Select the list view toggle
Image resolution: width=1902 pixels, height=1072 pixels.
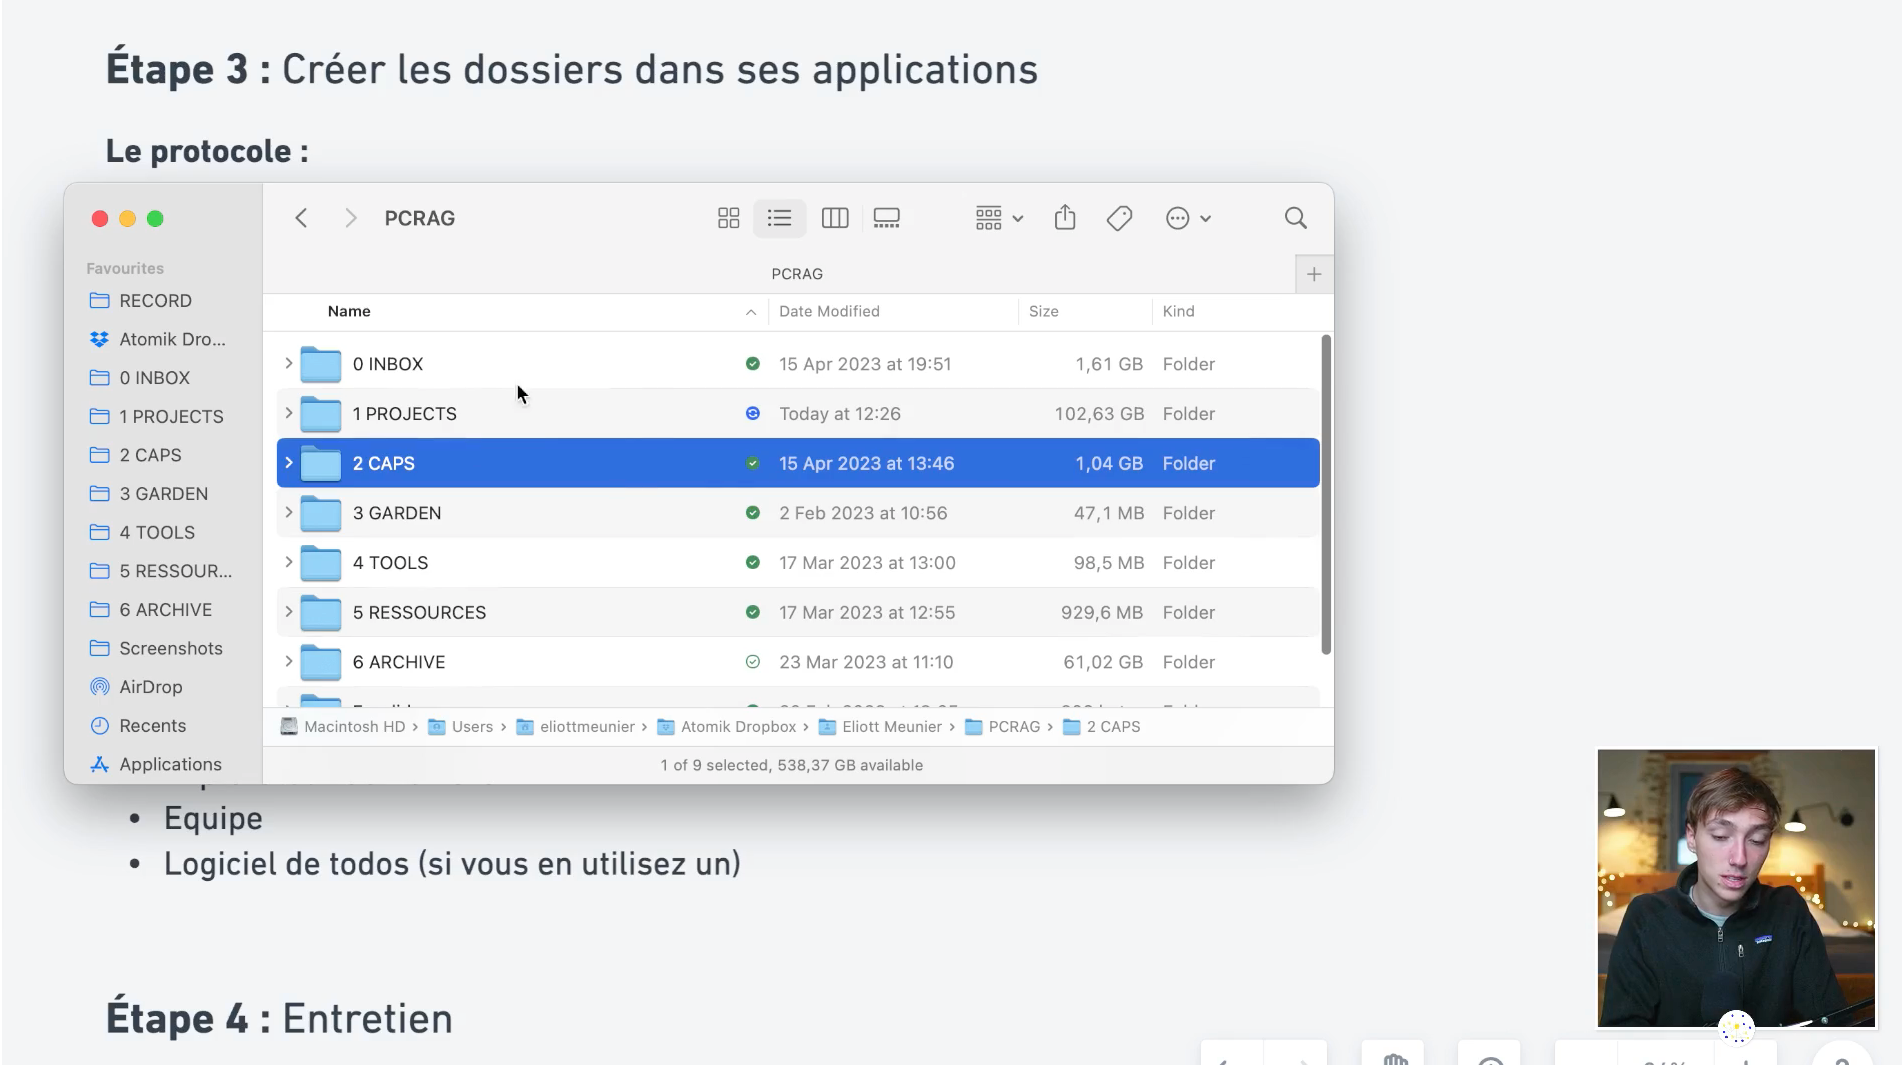[779, 218]
